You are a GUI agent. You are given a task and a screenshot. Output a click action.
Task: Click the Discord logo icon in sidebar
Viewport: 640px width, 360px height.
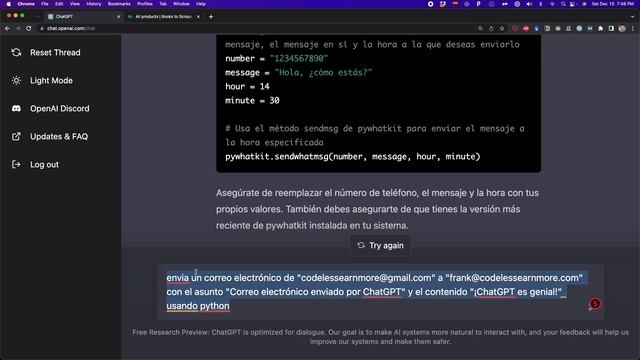pos(16,109)
